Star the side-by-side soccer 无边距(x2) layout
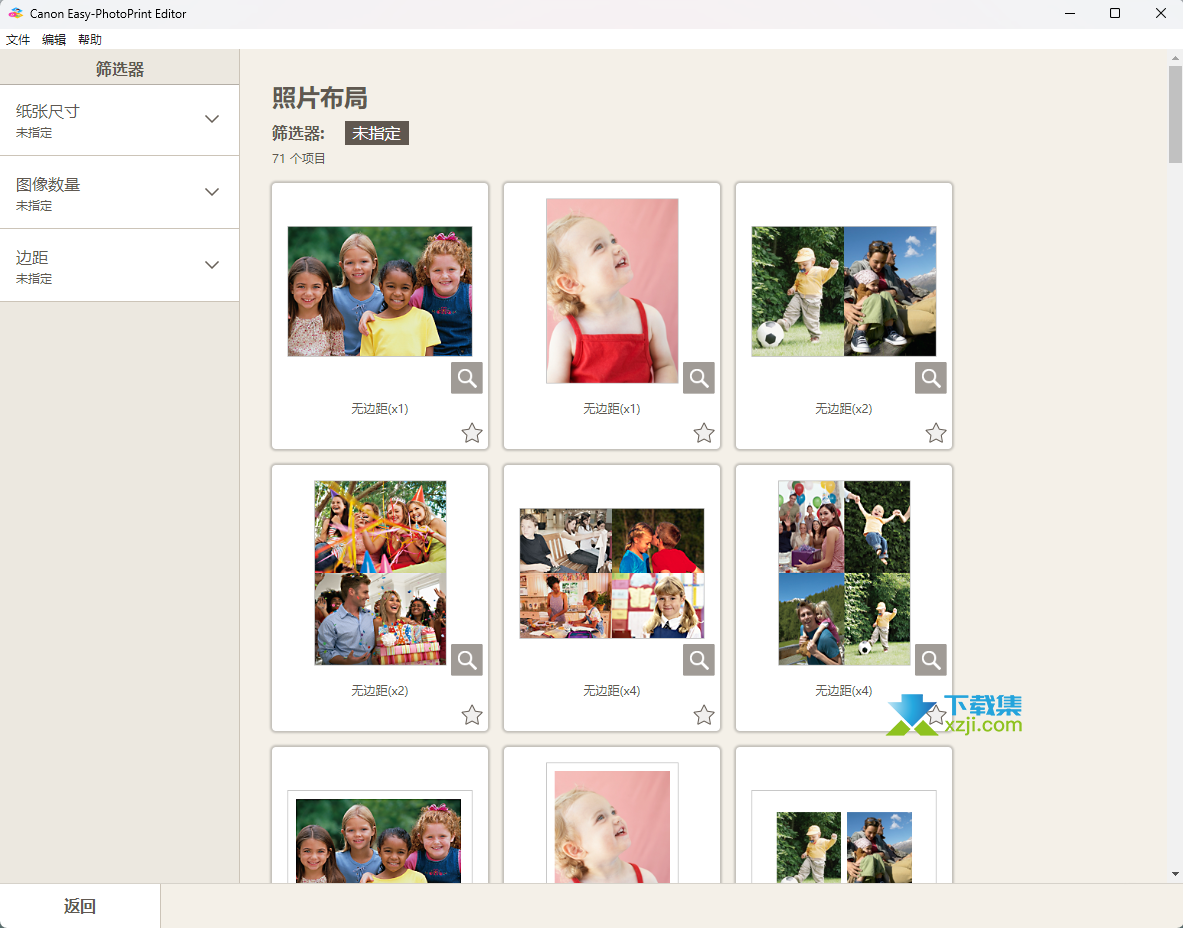1183x928 pixels. pyautogui.click(x=936, y=433)
